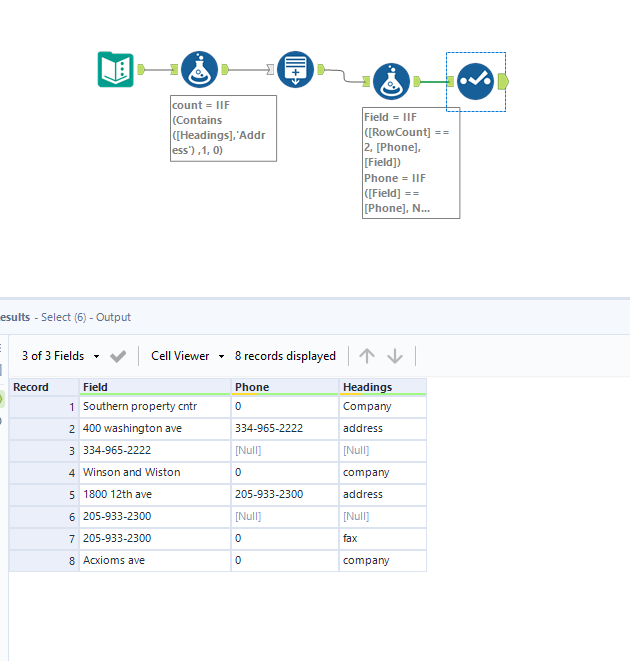
Task: Select the [Null] Headings cell in row 6
Action: (x=383, y=516)
